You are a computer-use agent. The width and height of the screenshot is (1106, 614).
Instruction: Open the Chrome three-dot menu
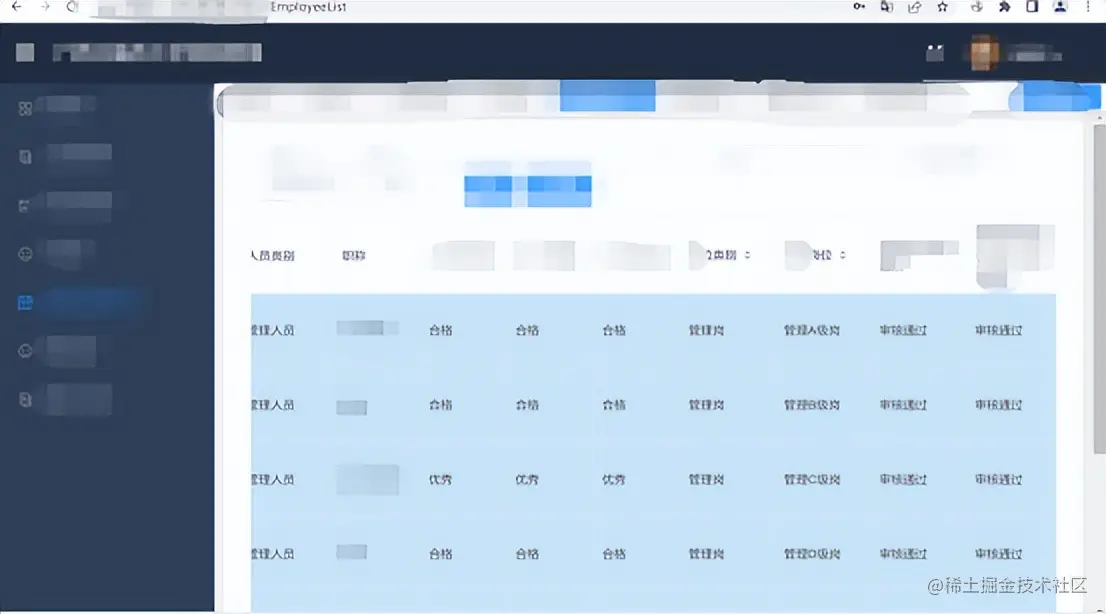(1091, 8)
